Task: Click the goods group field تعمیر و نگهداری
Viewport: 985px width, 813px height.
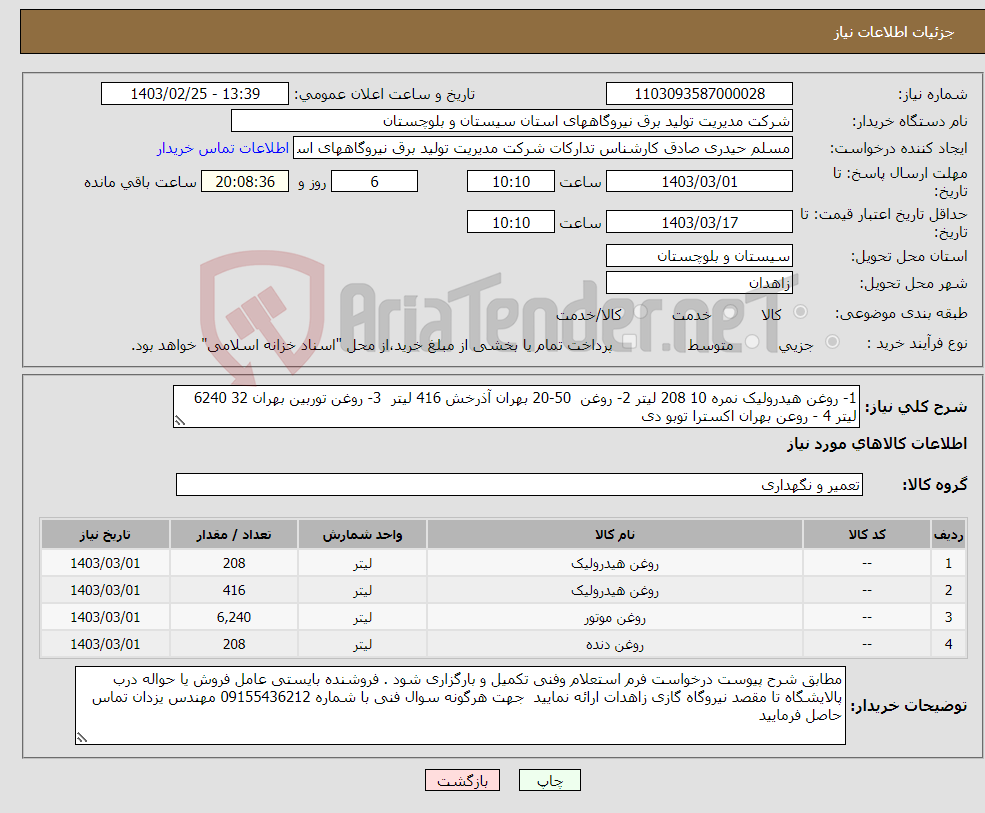Action: click(520, 484)
